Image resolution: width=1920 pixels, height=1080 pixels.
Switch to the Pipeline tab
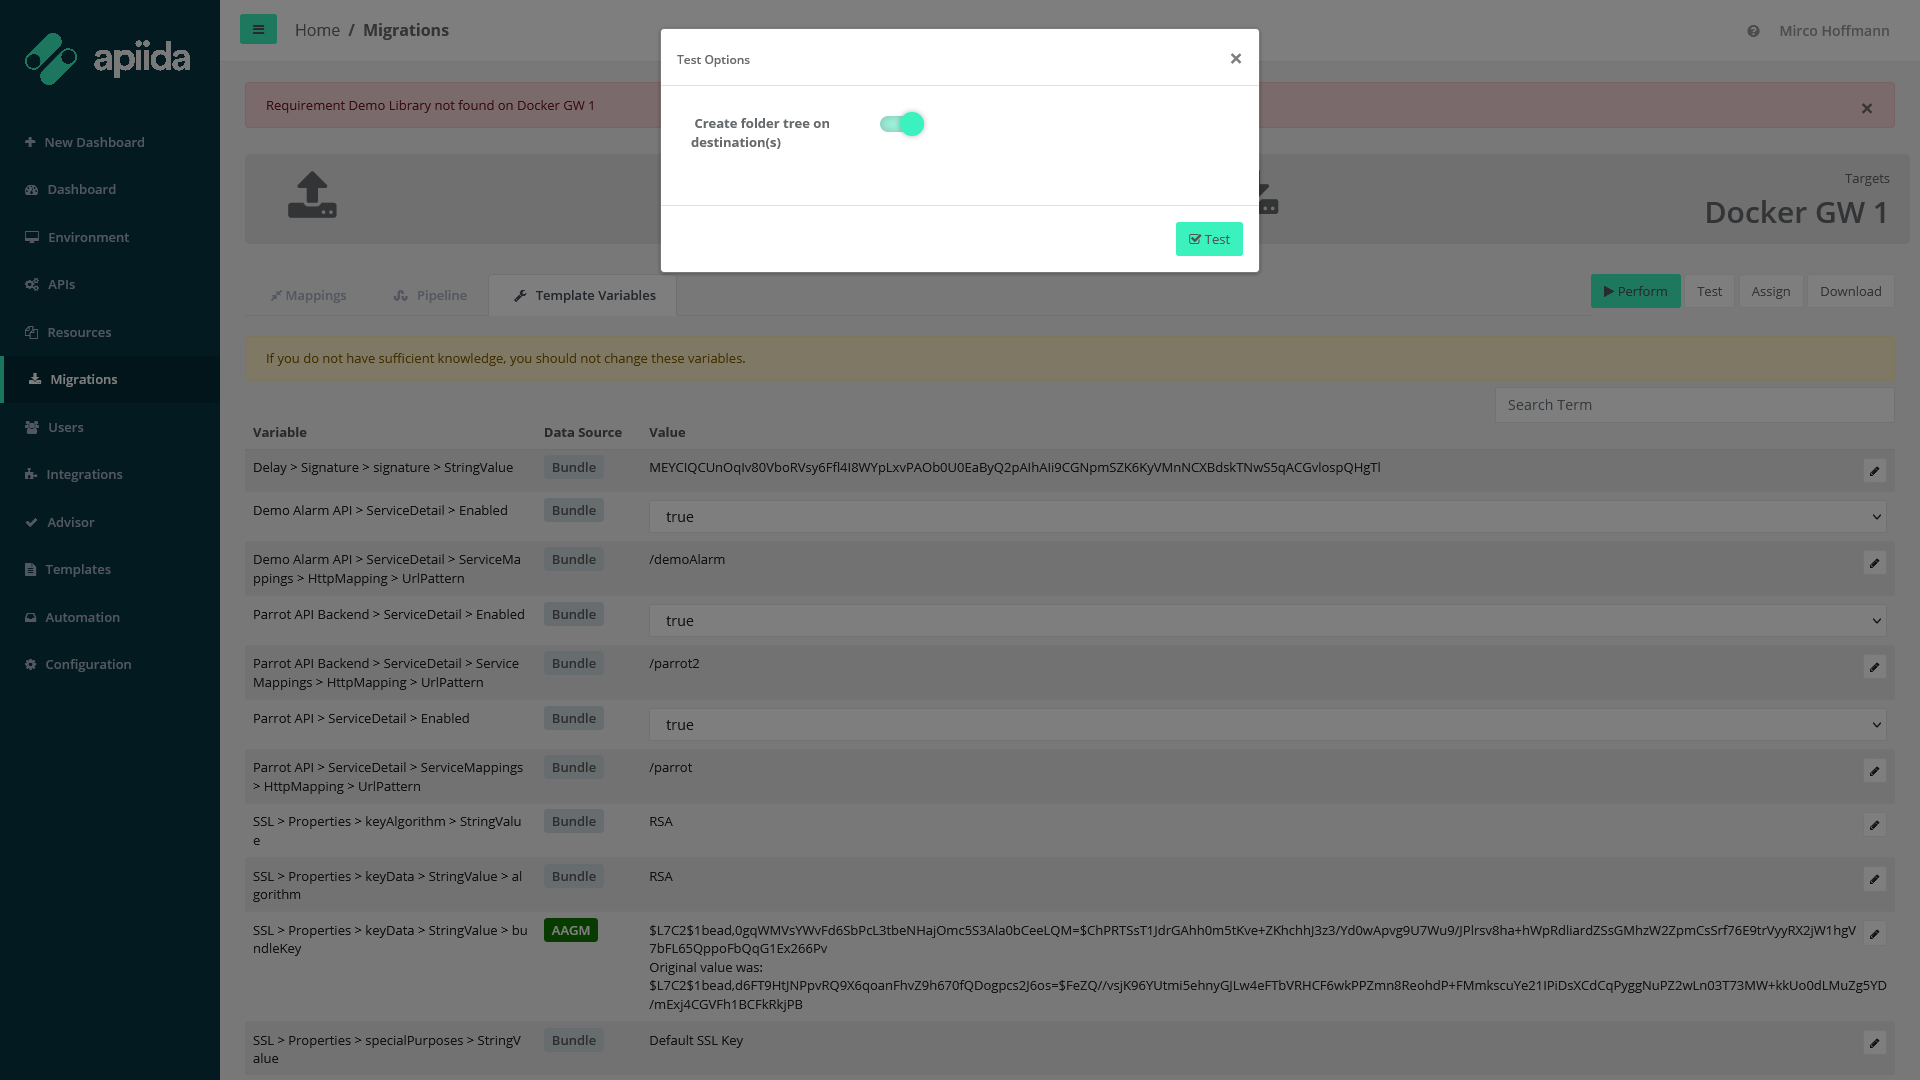tap(430, 295)
